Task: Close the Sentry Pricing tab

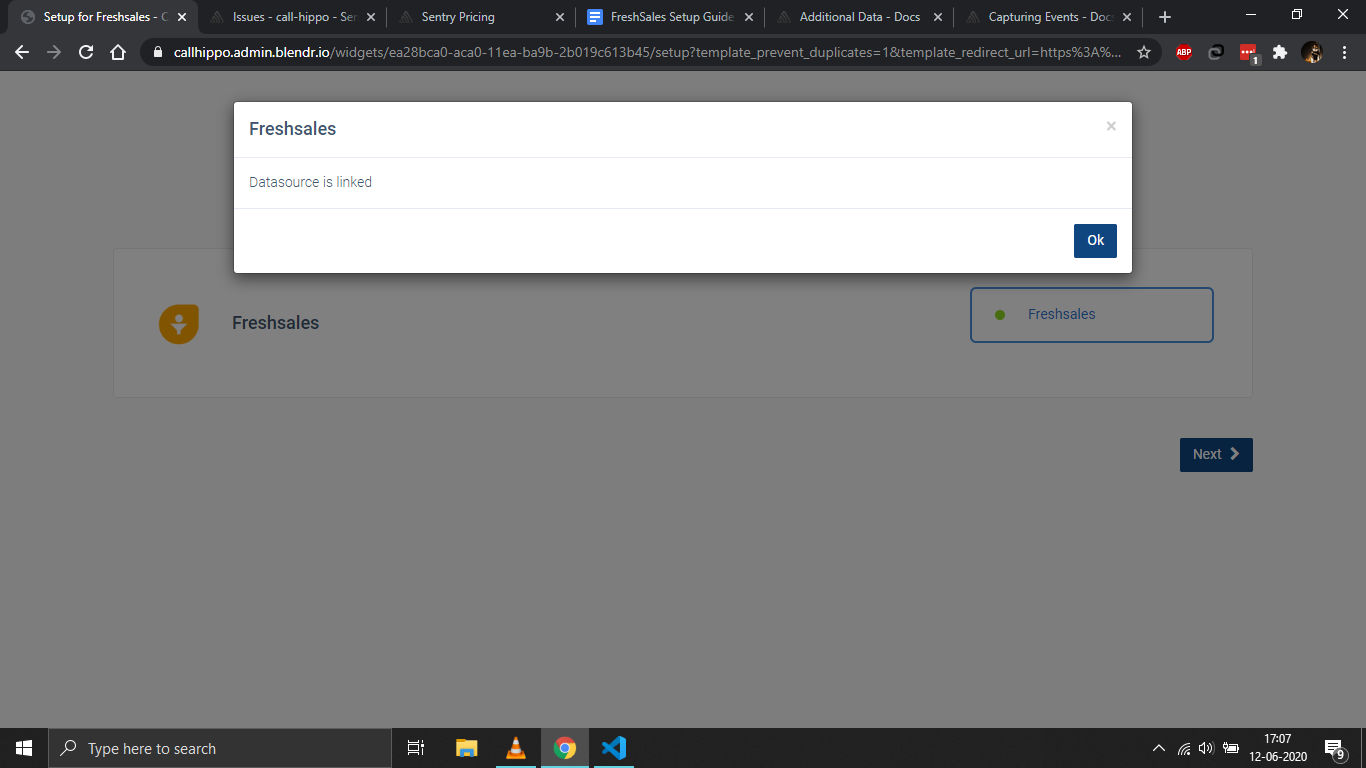Action: click(560, 17)
